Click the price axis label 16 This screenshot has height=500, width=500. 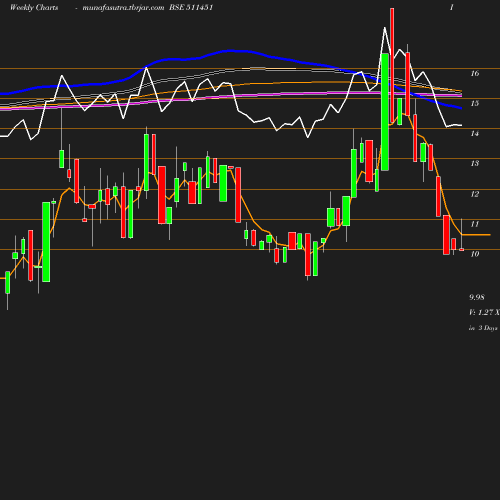coord(475,73)
